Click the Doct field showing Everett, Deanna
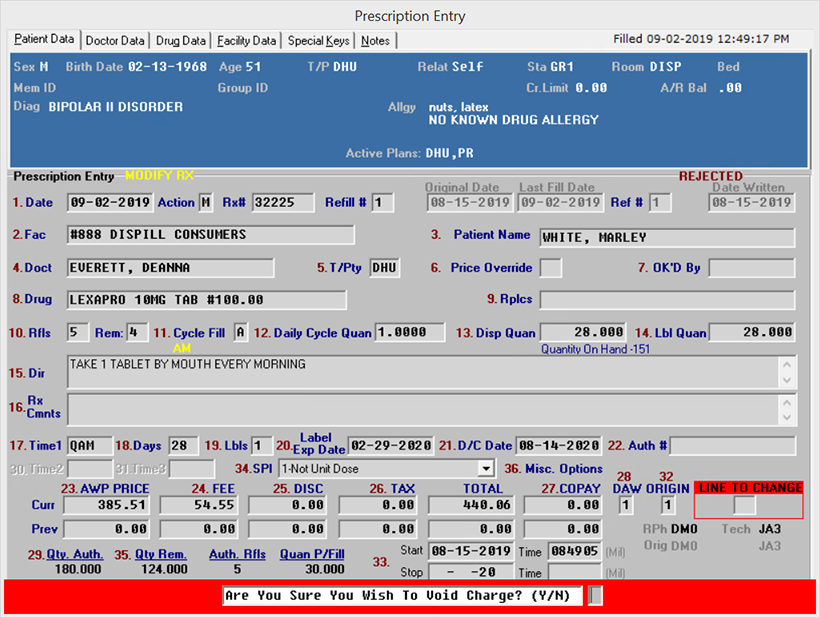This screenshot has width=820, height=618. point(170,268)
